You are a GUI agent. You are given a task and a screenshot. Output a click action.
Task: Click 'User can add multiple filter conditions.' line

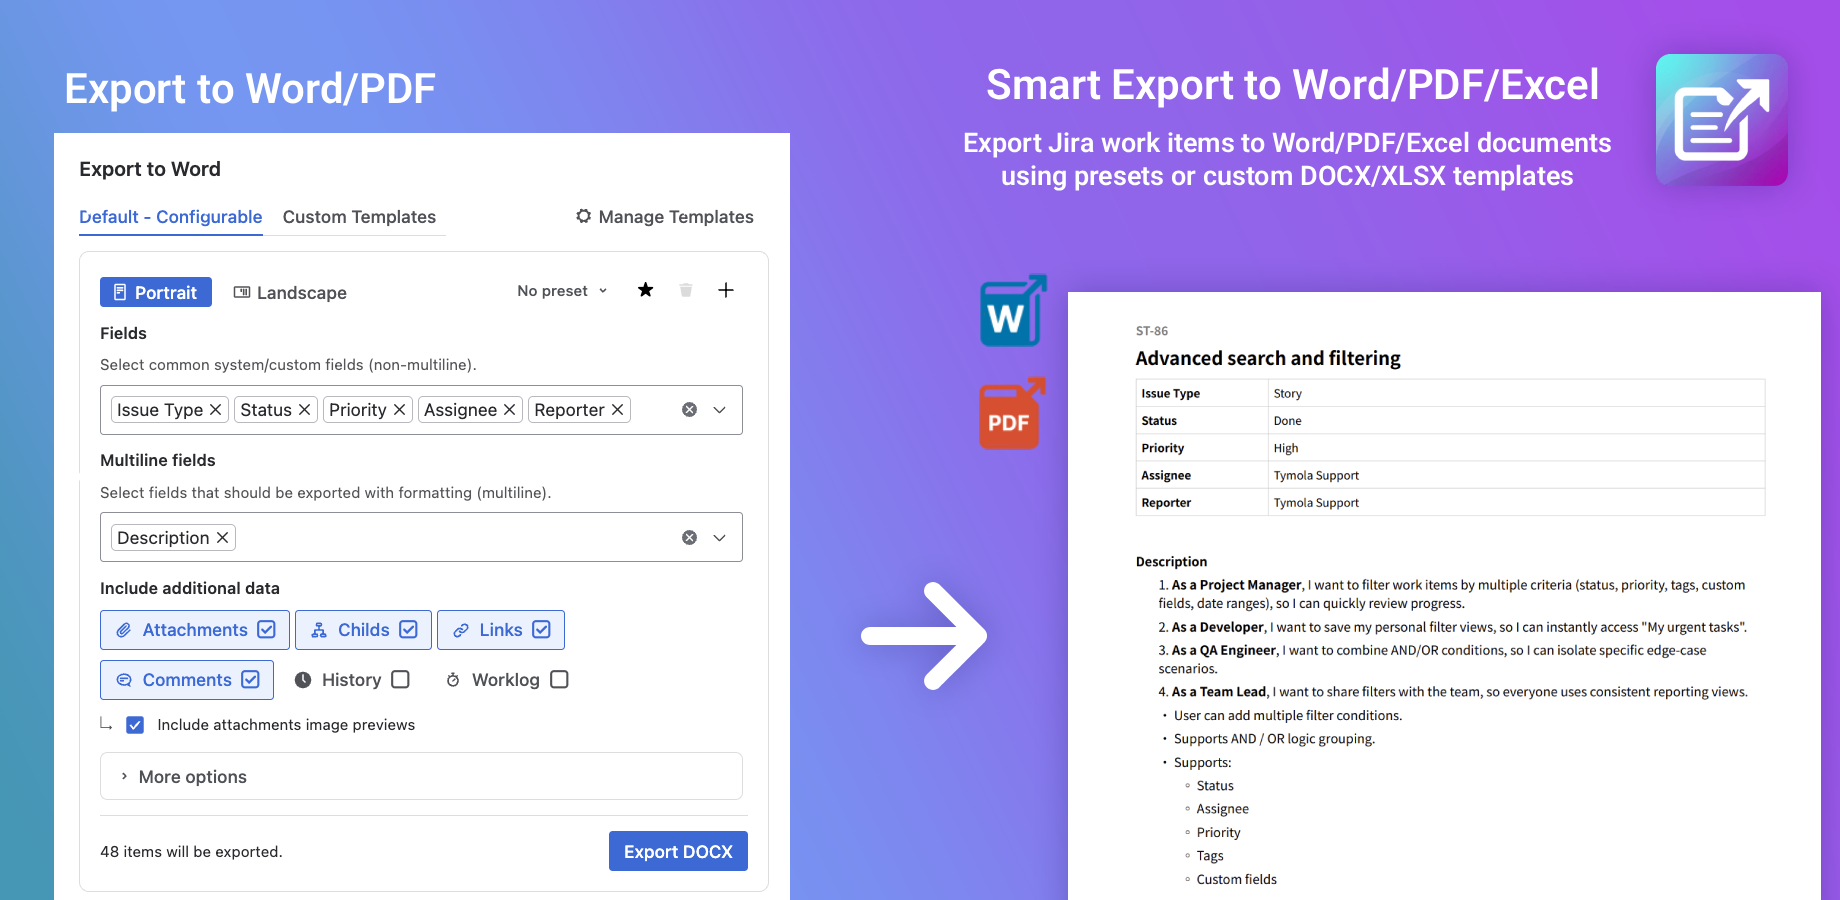click(1288, 716)
